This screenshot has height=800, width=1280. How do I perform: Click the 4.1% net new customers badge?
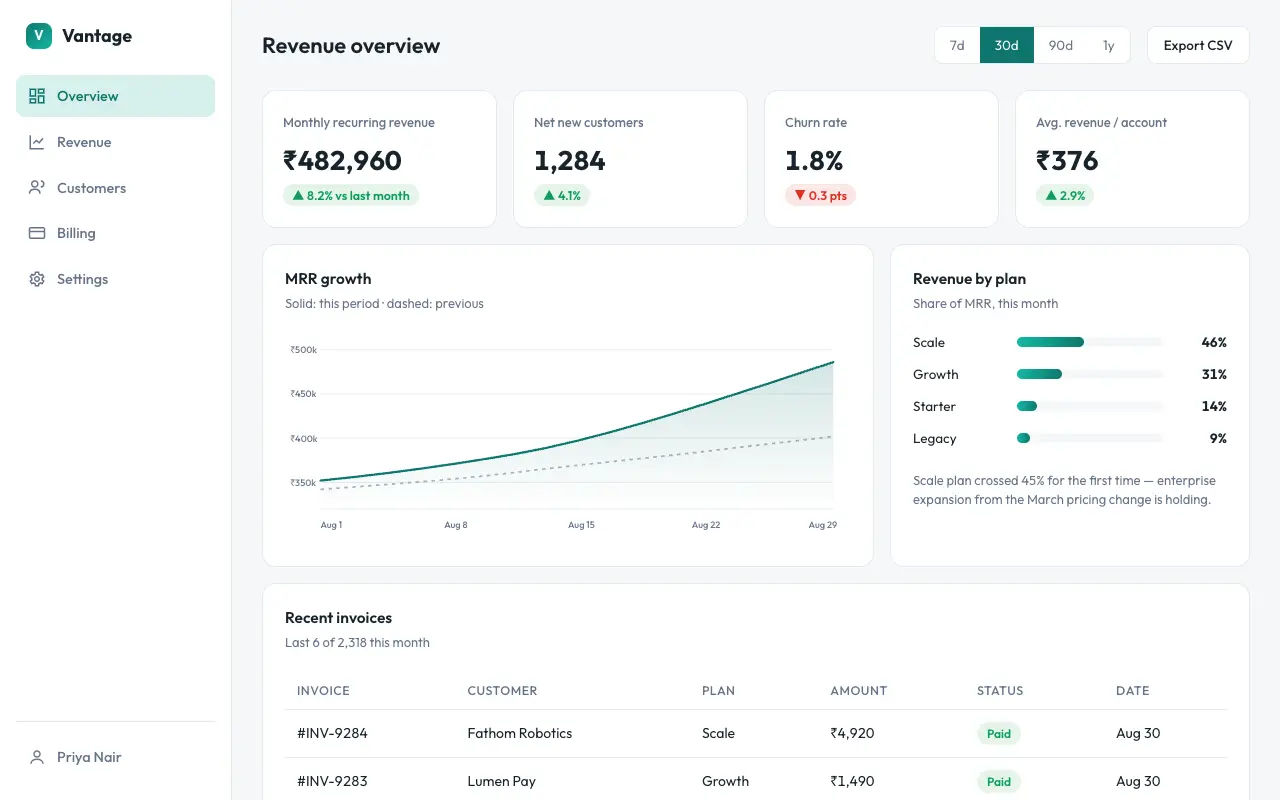point(562,196)
